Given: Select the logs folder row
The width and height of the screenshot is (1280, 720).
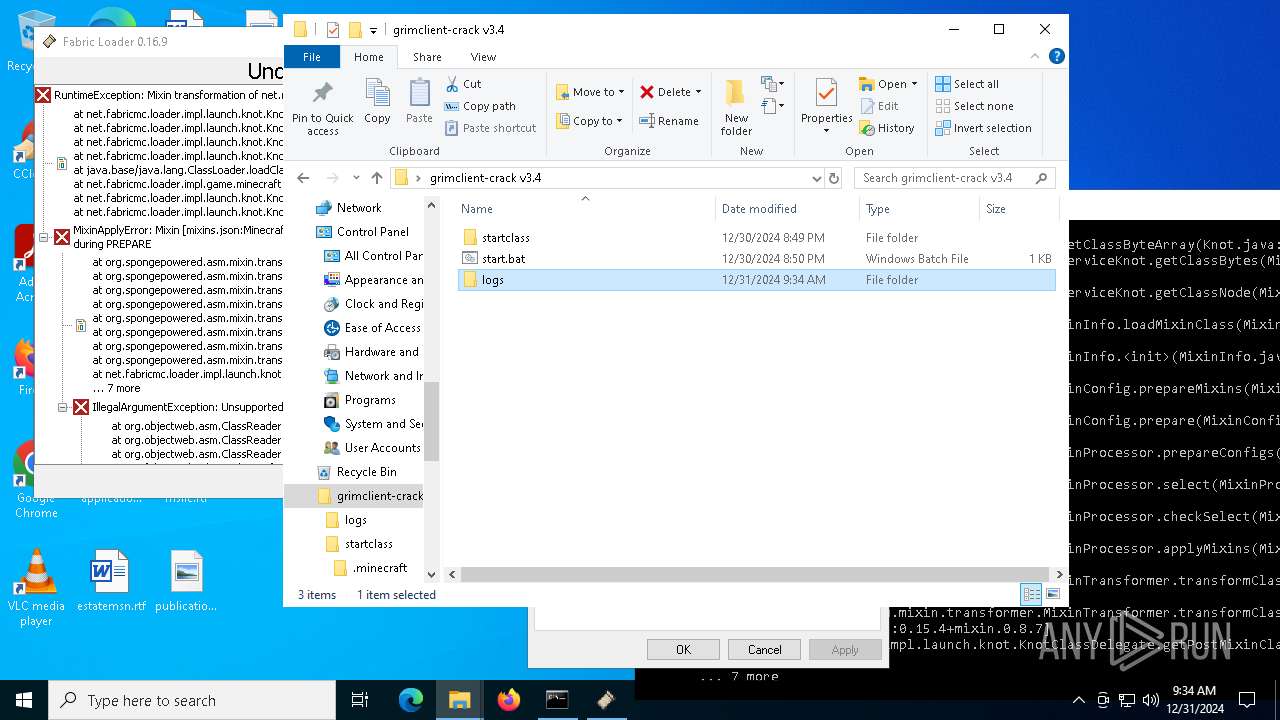Looking at the screenshot, I should point(757,280).
